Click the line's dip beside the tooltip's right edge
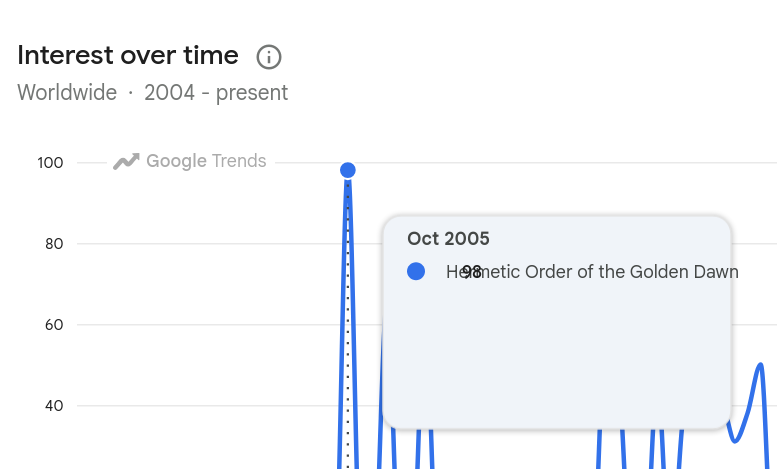777x469 pixels. point(734,439)
